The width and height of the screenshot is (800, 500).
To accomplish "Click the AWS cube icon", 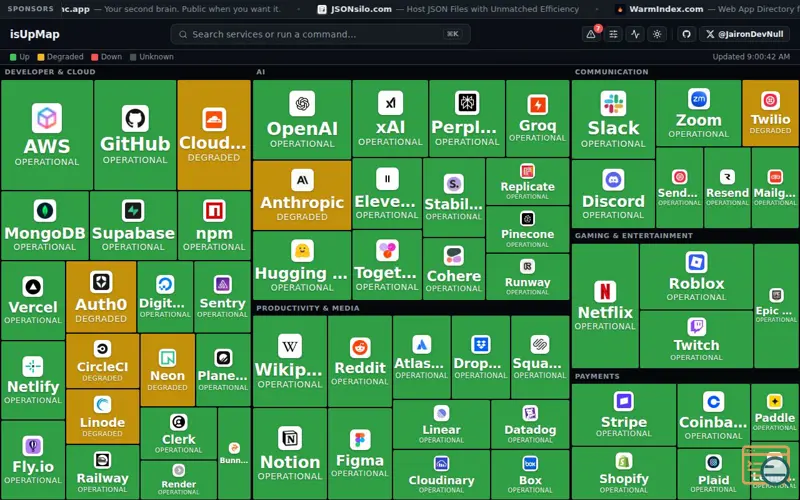I will click(x=47, y=118).
